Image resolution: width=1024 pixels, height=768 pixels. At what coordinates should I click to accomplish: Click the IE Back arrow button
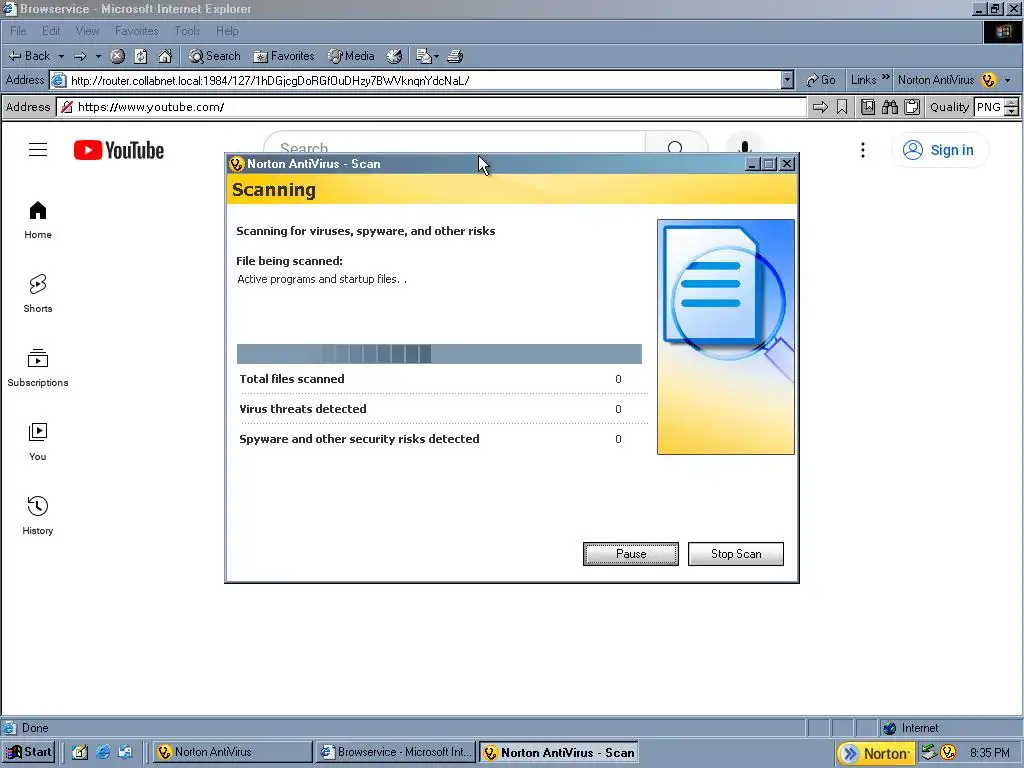29,56
